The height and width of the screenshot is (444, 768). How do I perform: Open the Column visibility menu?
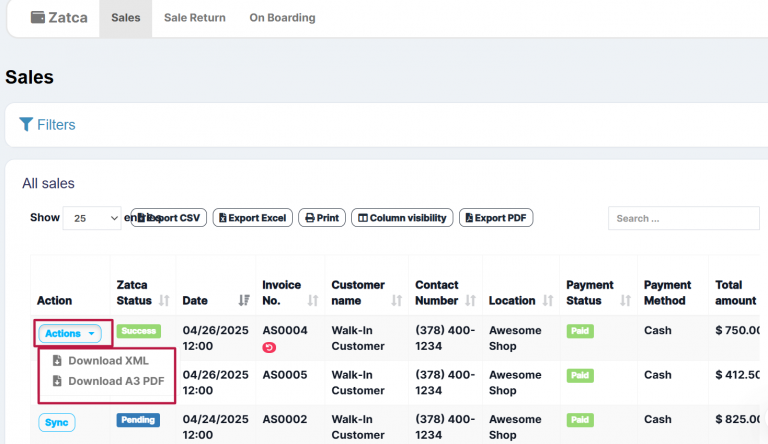[x=402, y=218]
